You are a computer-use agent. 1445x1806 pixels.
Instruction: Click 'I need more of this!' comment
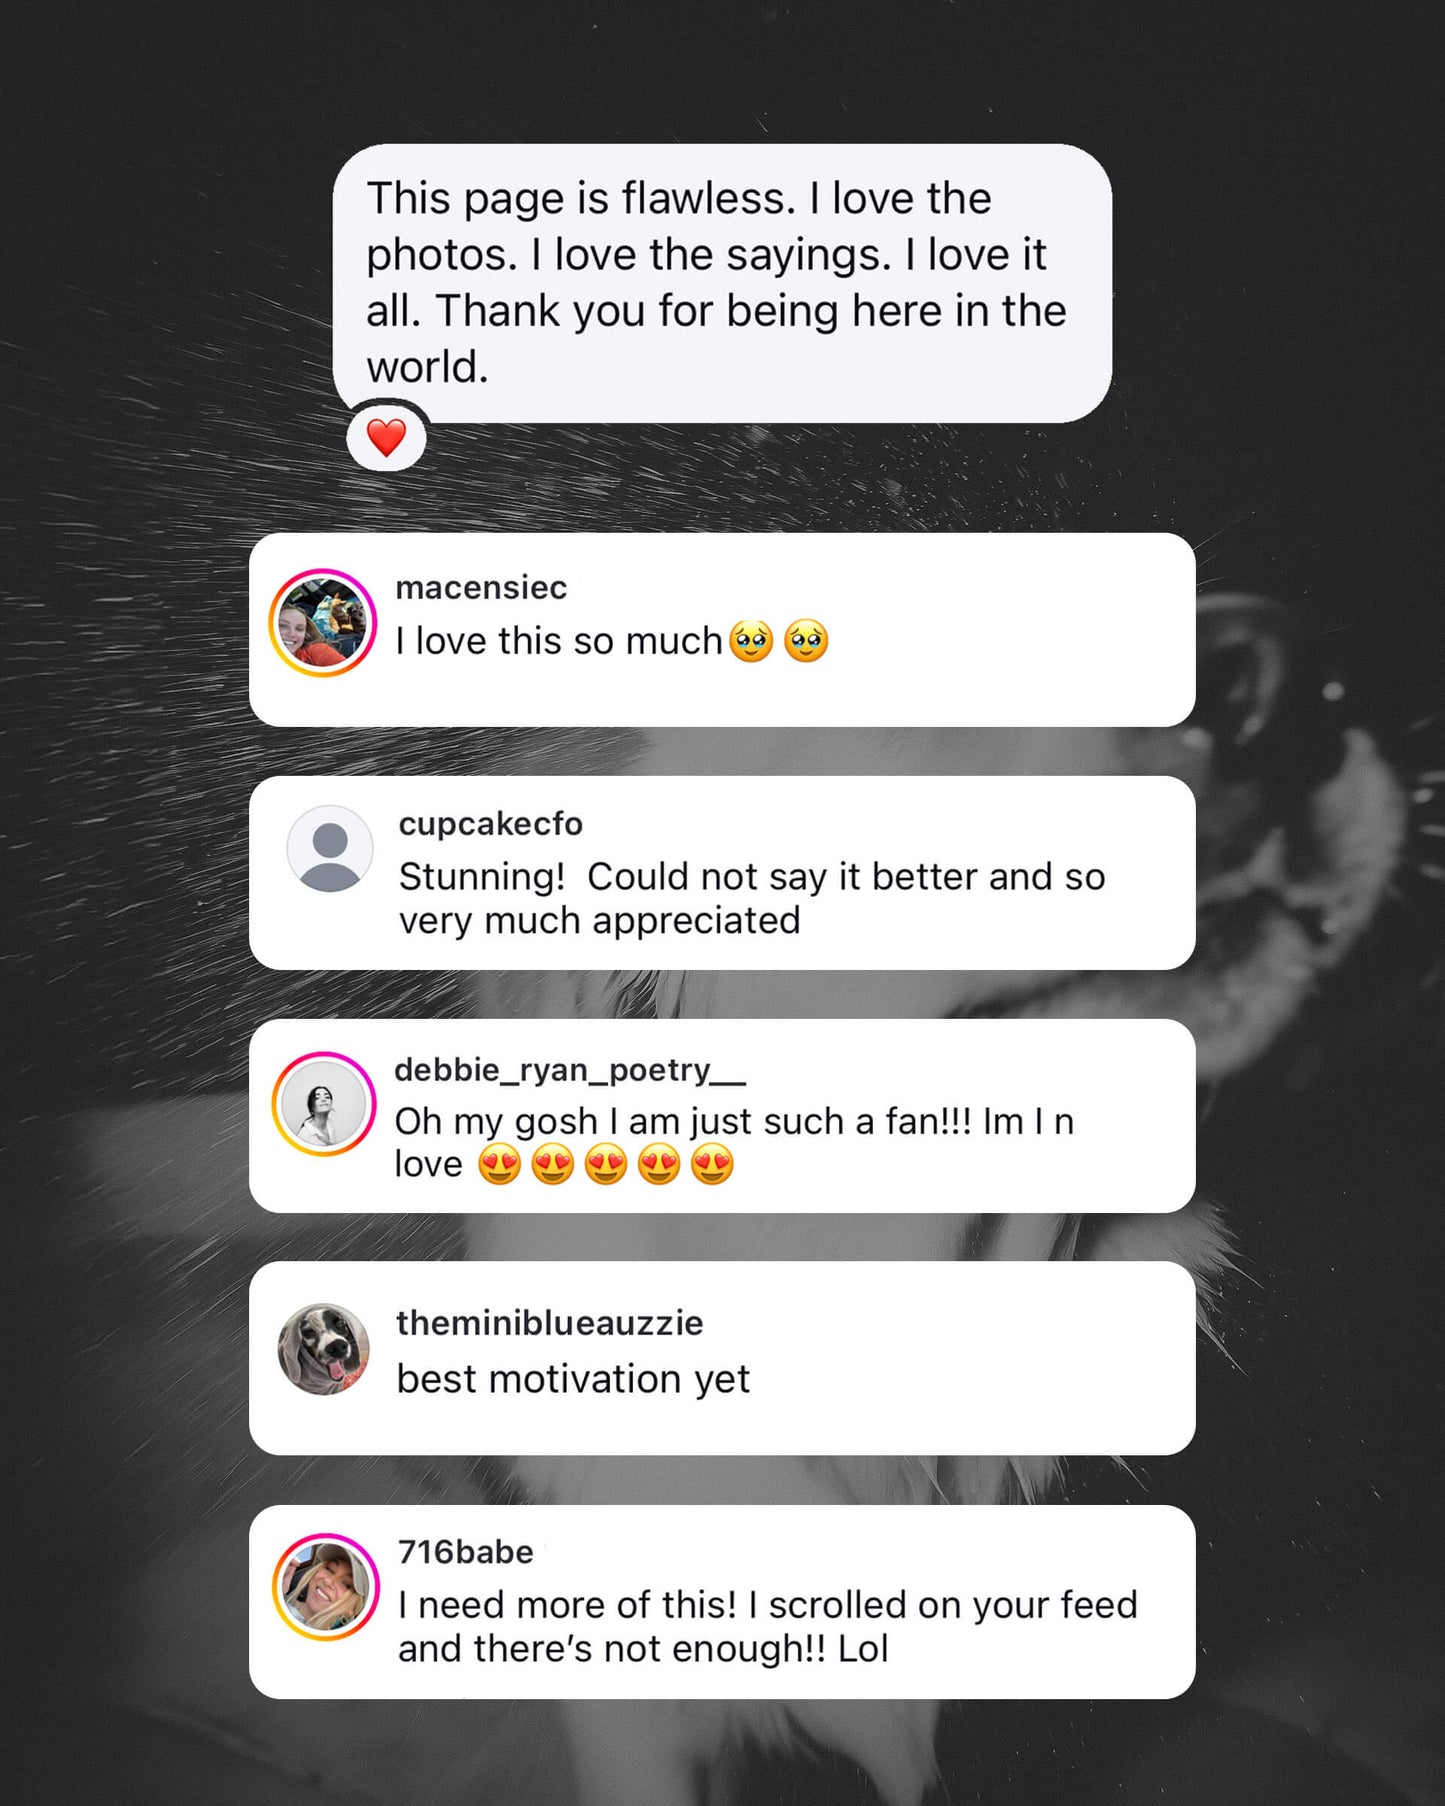[768, 1626]
